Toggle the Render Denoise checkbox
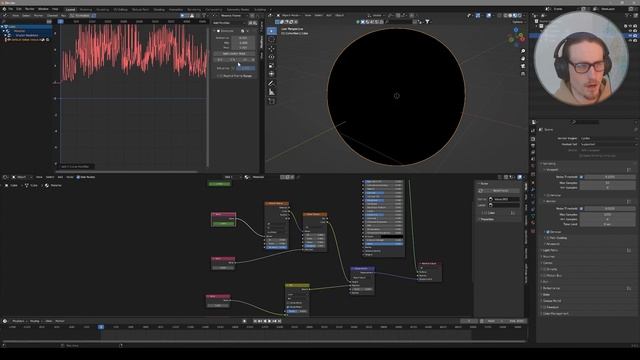Screen dimensions: 640x360 548,232
